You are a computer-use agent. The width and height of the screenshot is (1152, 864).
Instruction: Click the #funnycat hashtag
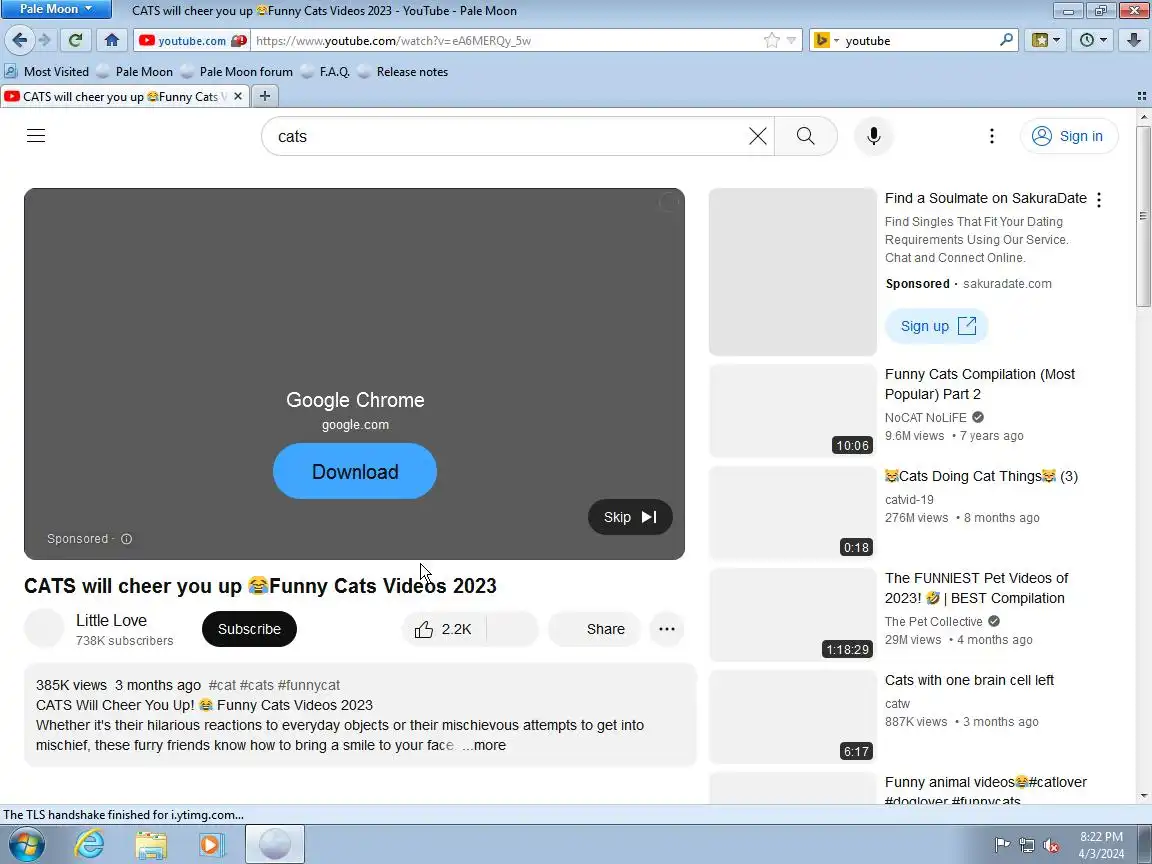[x=309, y=685]
